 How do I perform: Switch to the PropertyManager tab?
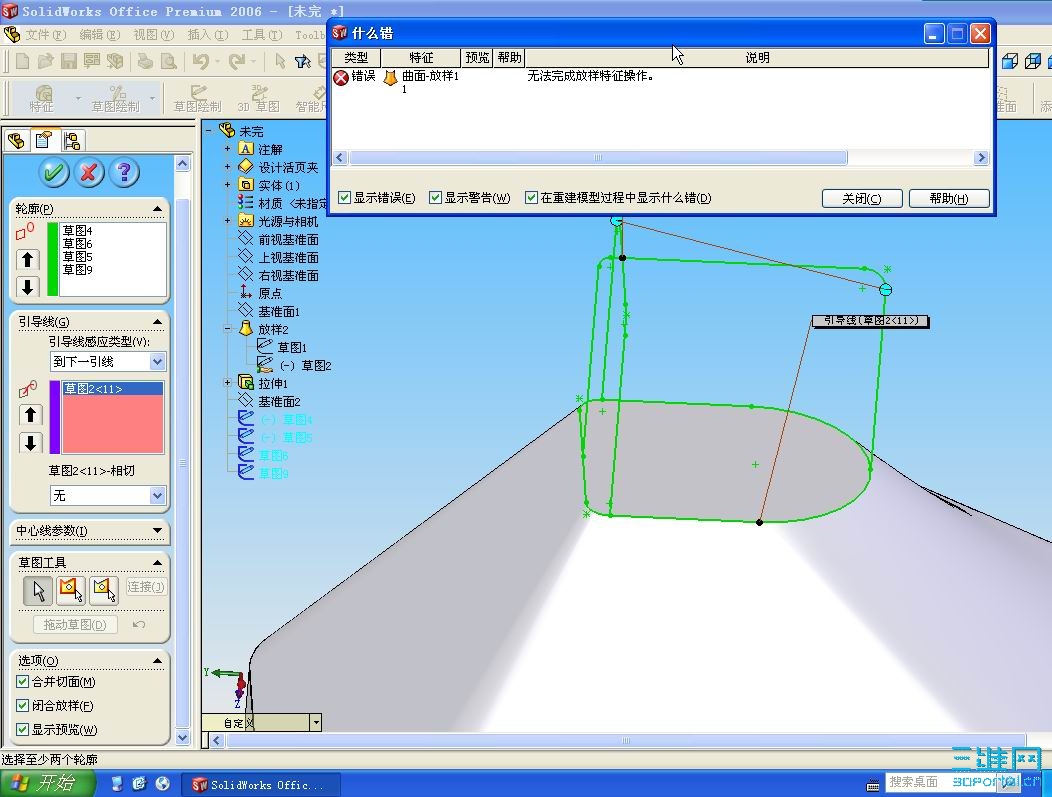point(44,140)
